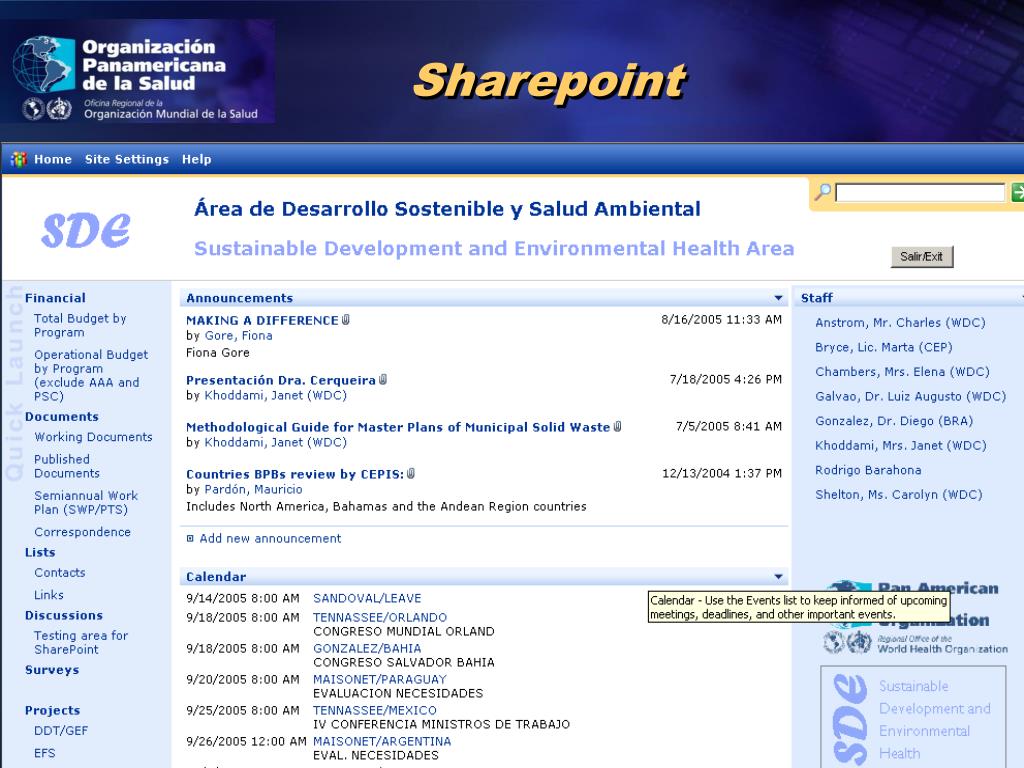The image size is (1024, 768).
Task: Click the Sustainable Development and Environmental Health image
Action: pyautogui.click(x=913, y=717)
